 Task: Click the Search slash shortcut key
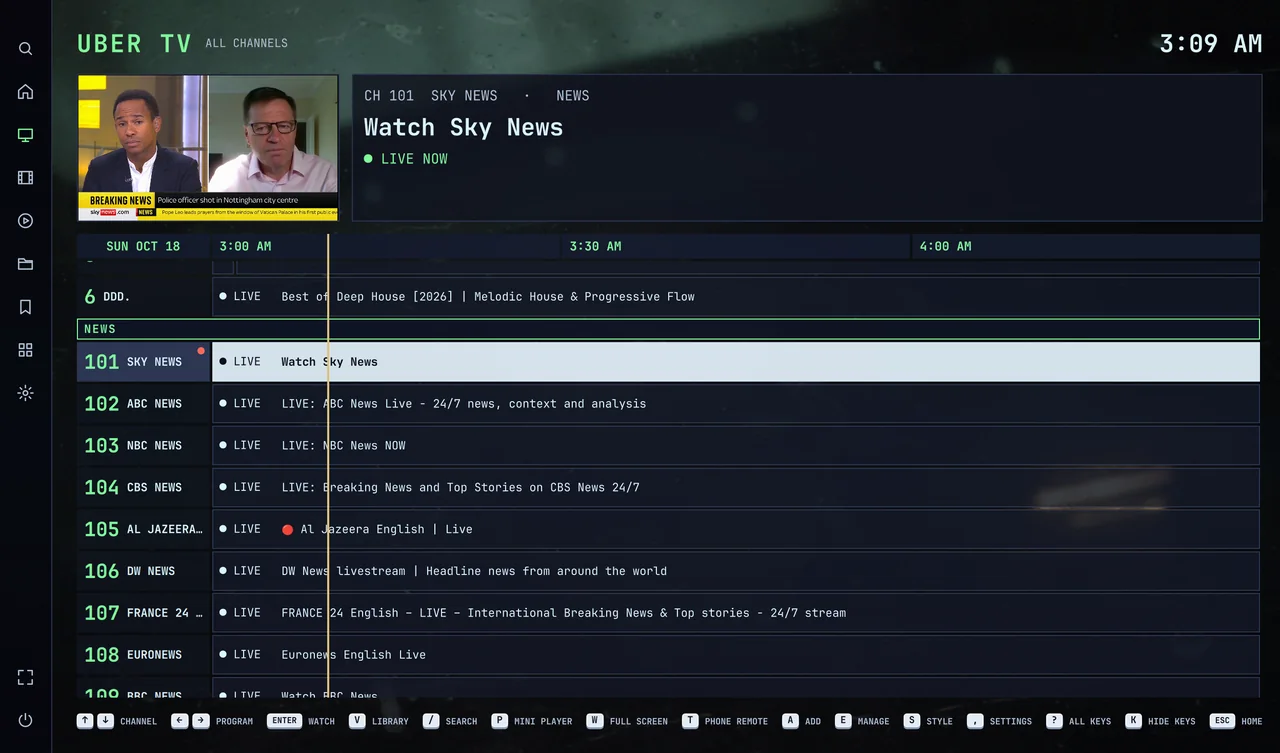pyautogui.click(x=450, y=721)
